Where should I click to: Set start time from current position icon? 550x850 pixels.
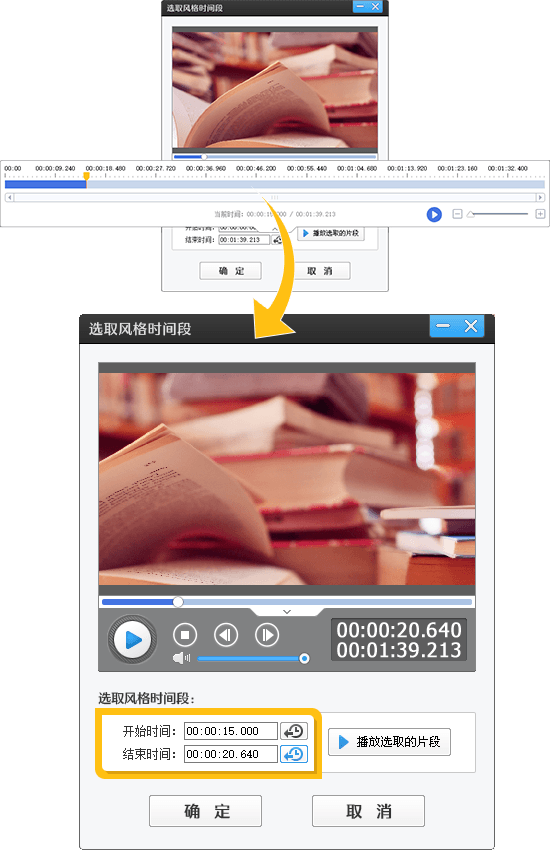pos(294,731)
